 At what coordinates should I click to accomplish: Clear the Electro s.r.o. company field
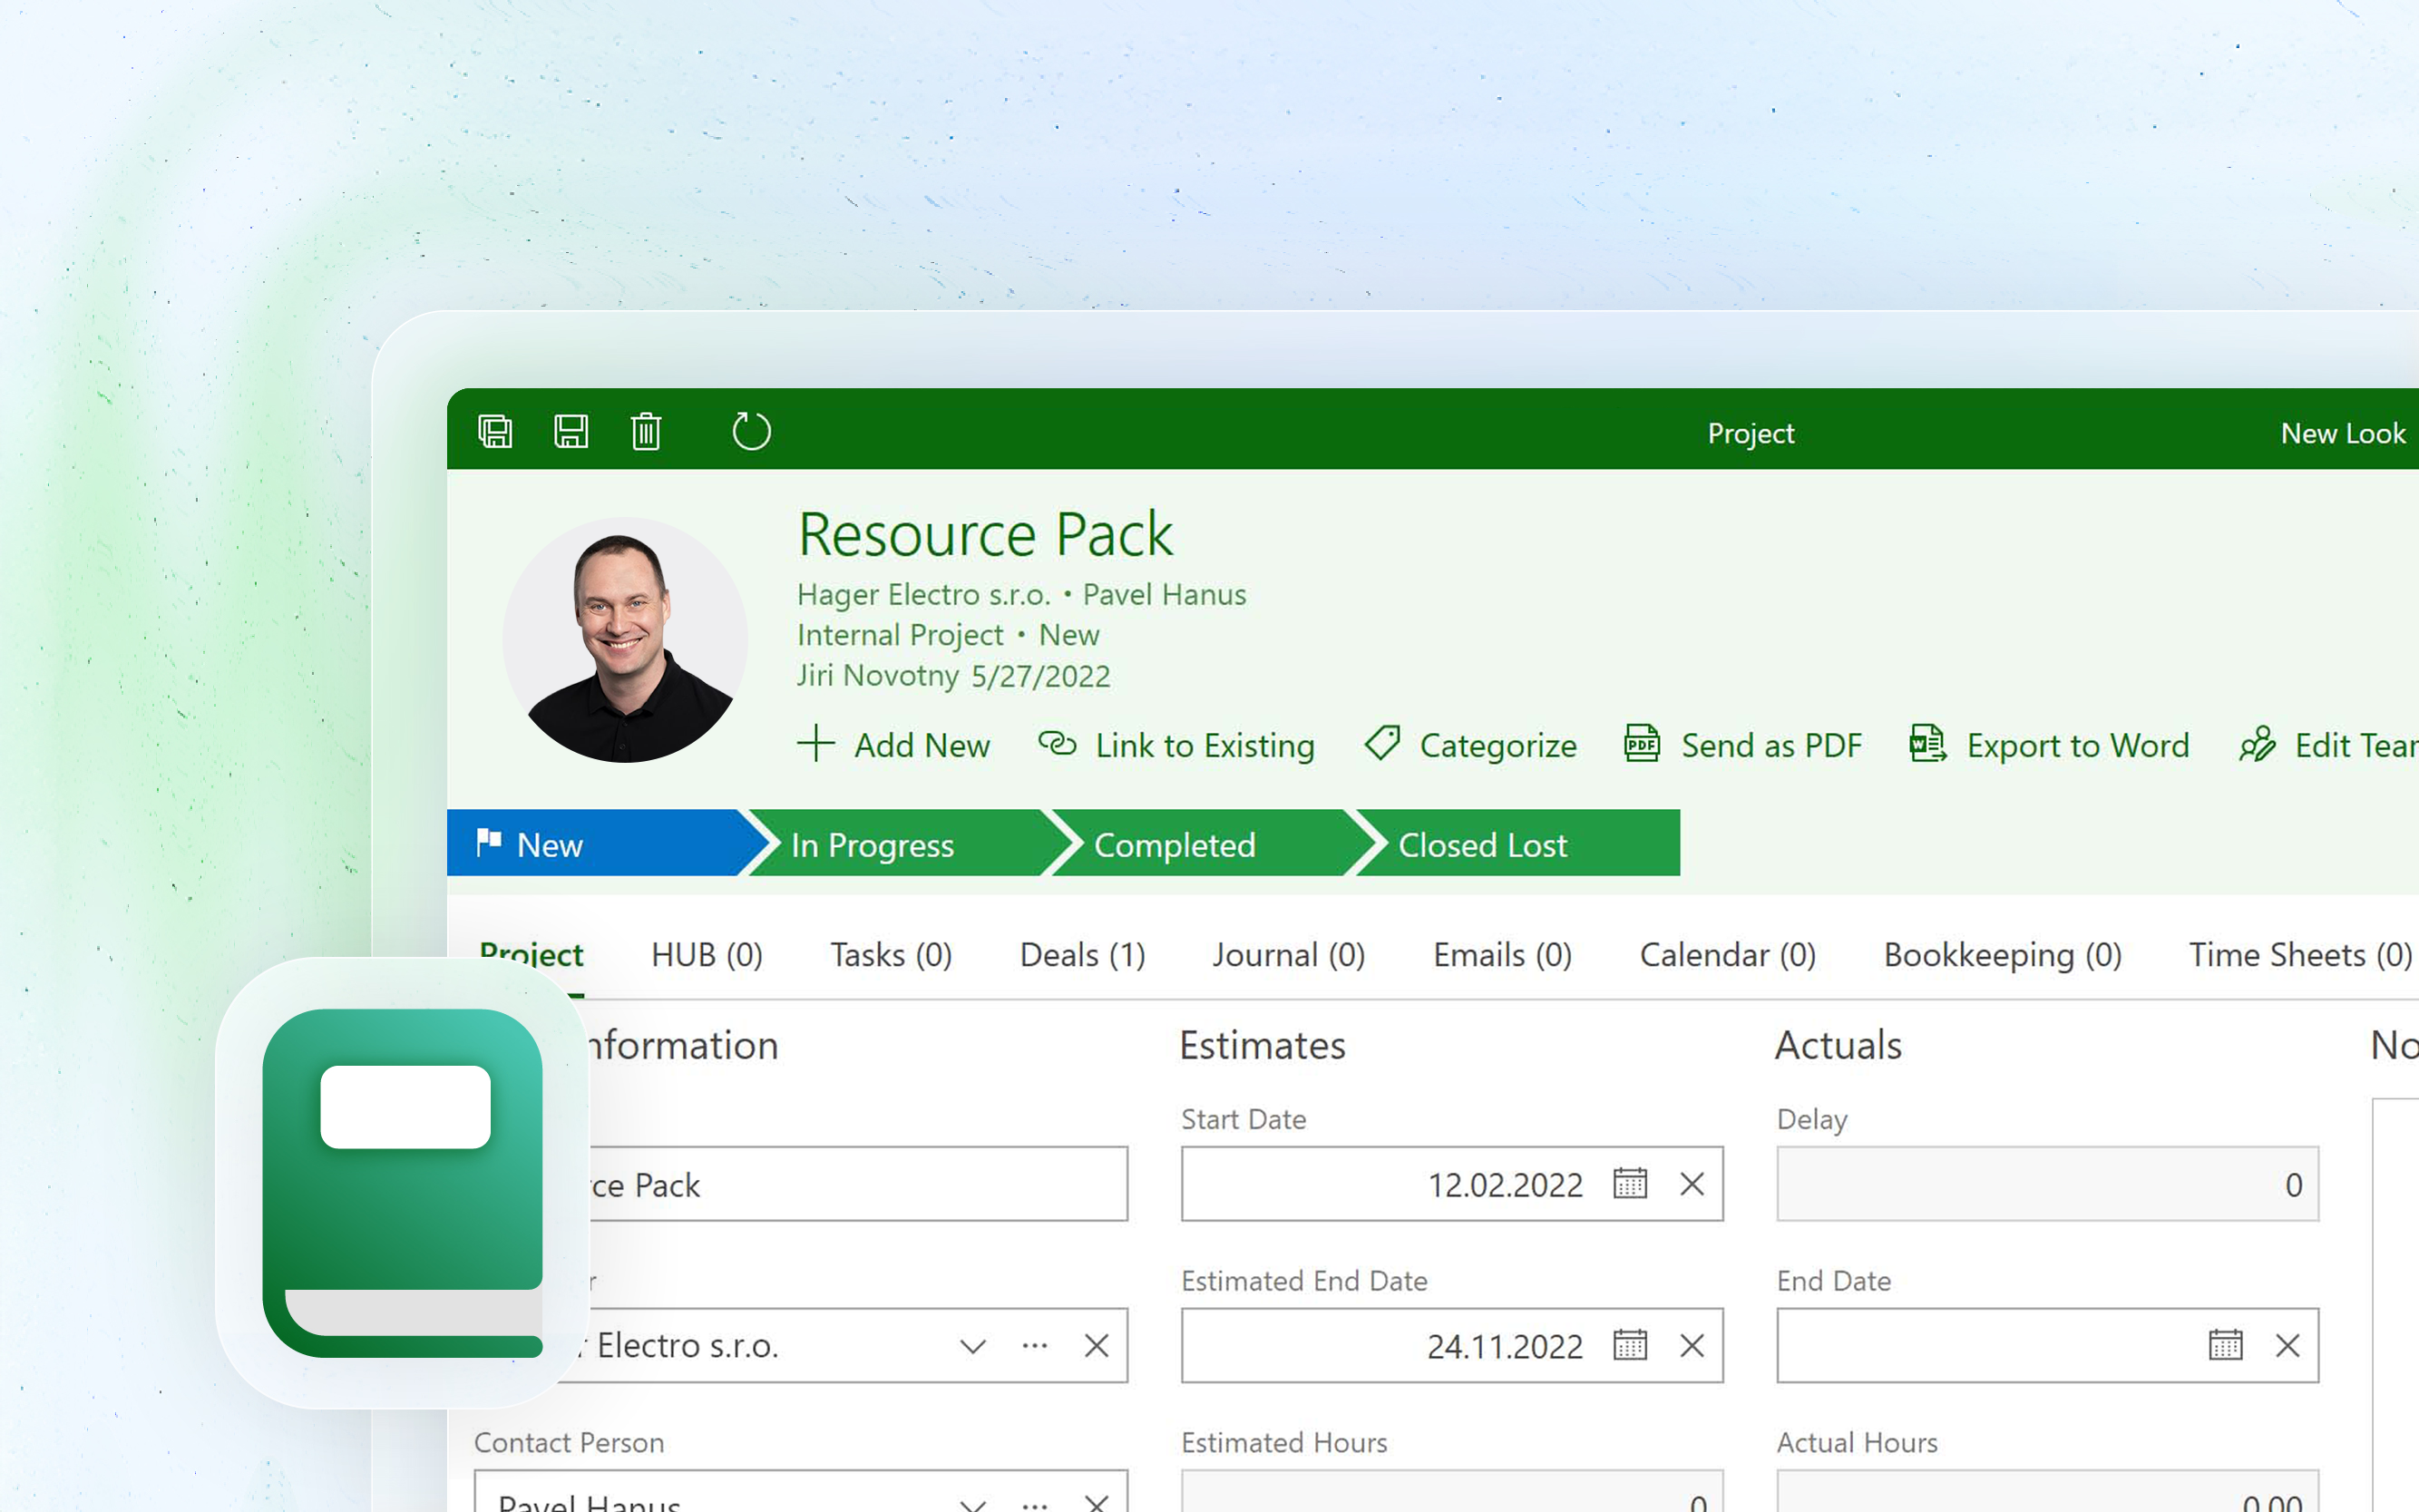[1097, 1345]
